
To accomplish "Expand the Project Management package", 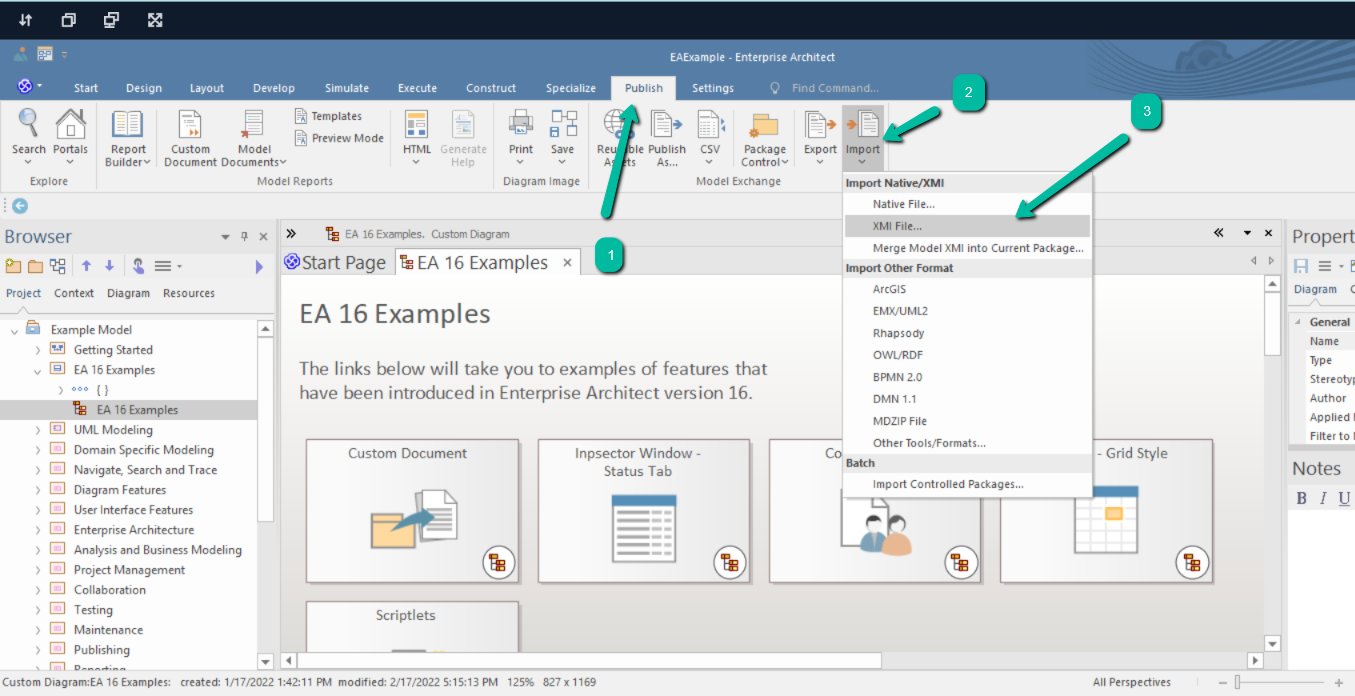I will [x=38, y=570].
